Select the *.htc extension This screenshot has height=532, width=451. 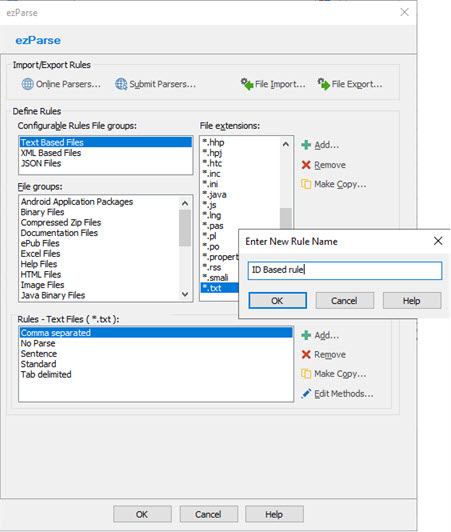coord(240,163)
